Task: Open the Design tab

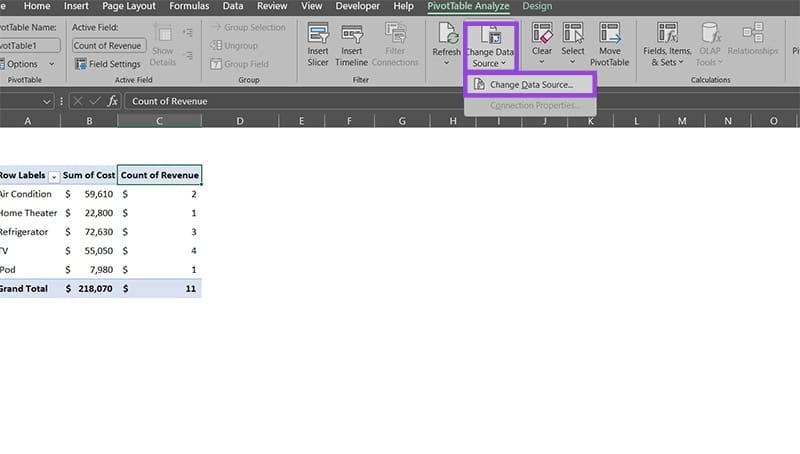Action: (537, 6)
